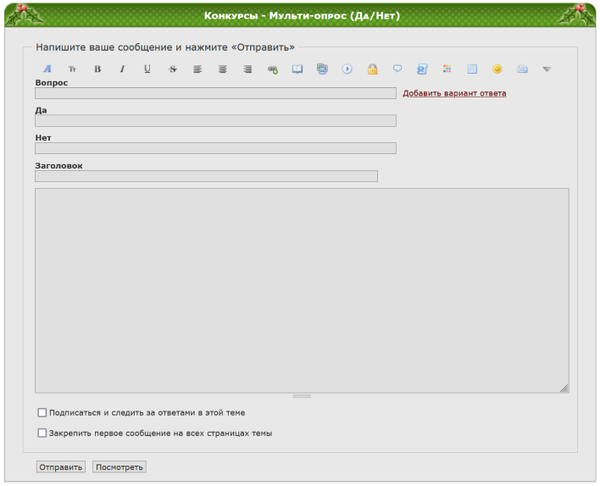Click the Добавить вариант ответа link
Image resolution: width=600 pixels, height=486 pixels.
click(454, 93)
